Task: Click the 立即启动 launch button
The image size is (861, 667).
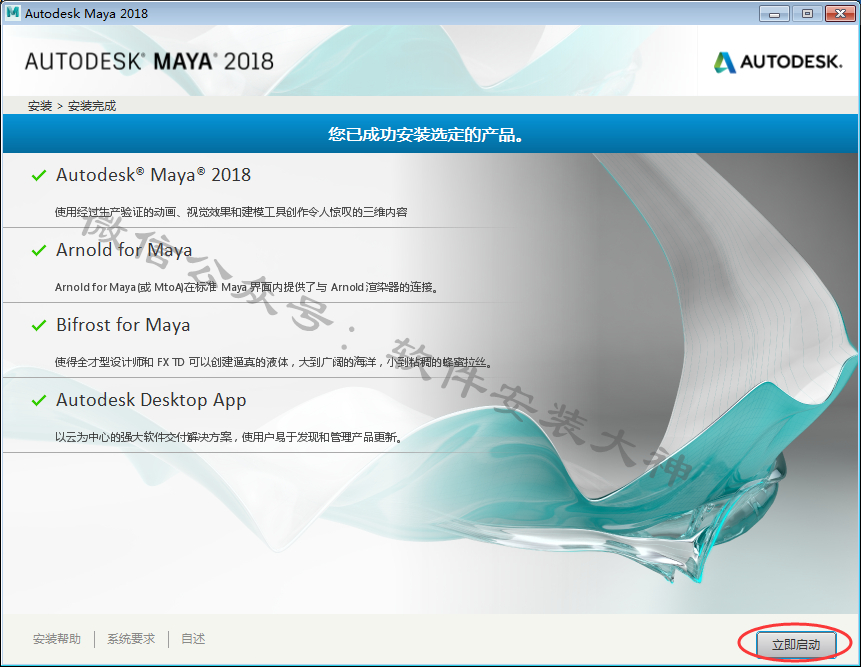Action: [x=796, y=644]
